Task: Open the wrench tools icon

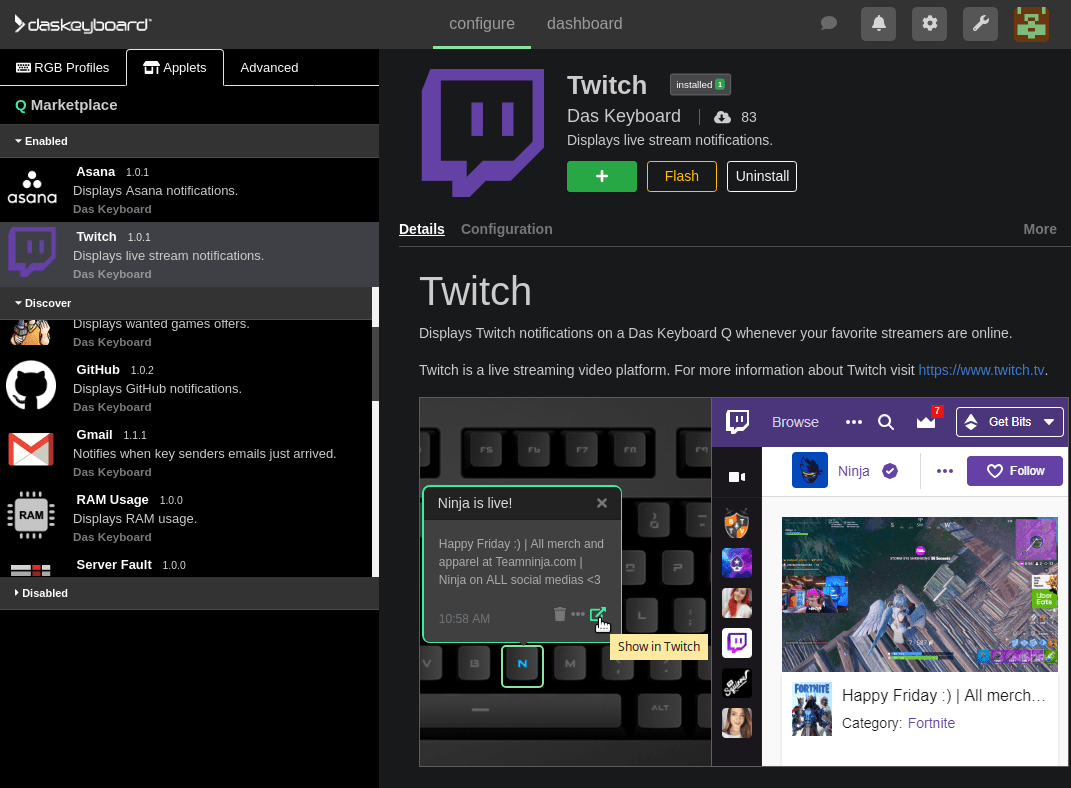Action: (980, 24)
